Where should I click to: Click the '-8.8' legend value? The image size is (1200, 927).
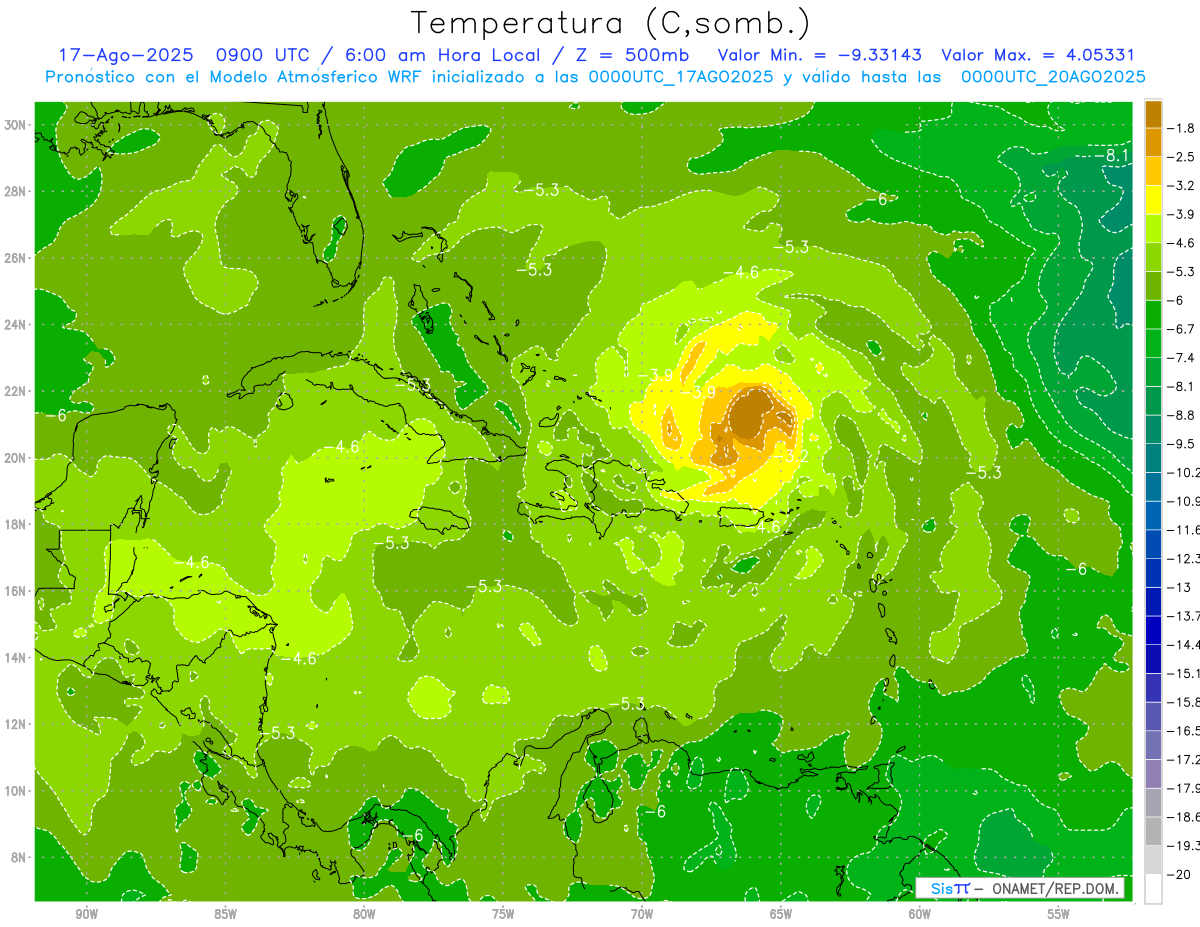pos(1182,415)
